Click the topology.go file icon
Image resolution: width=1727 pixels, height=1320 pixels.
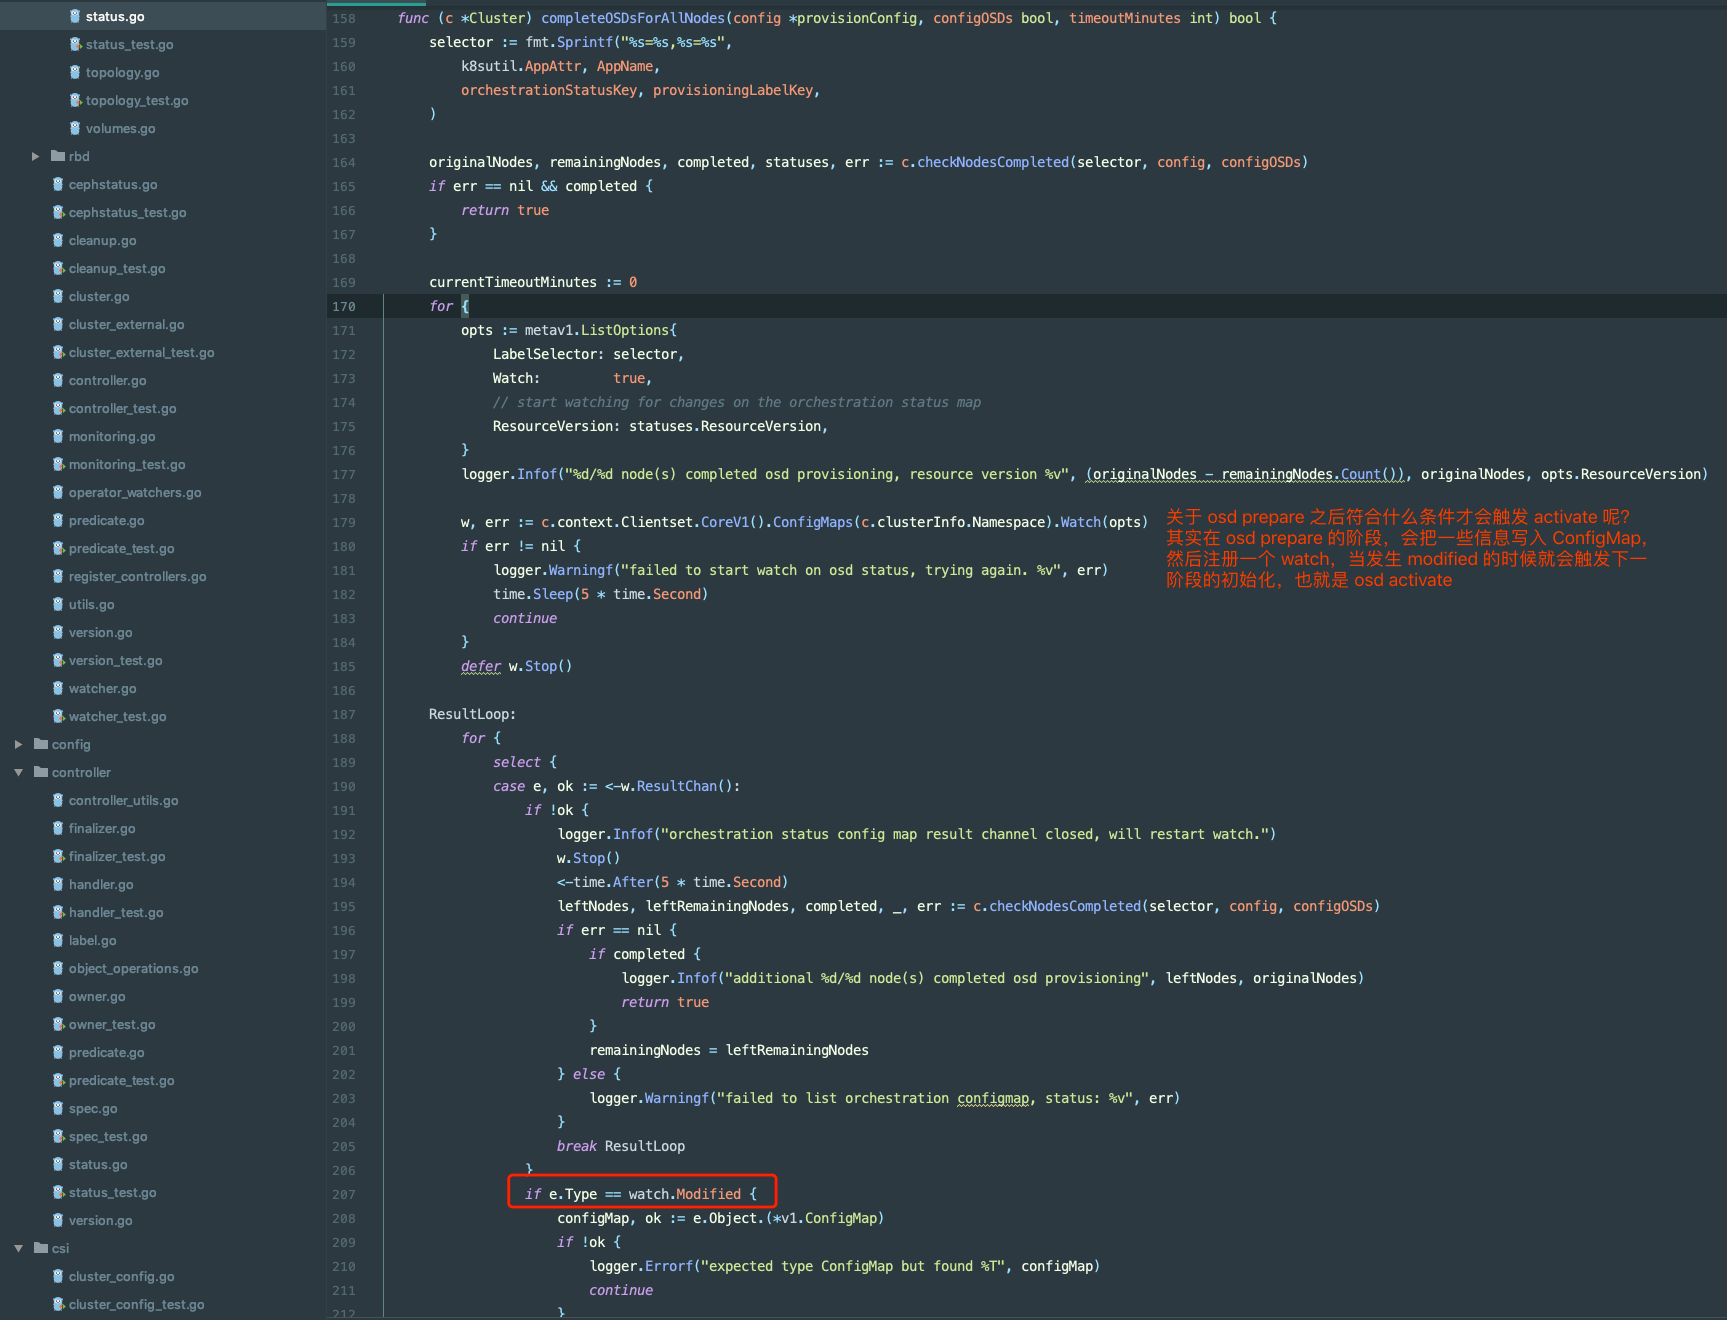[75, 72]
